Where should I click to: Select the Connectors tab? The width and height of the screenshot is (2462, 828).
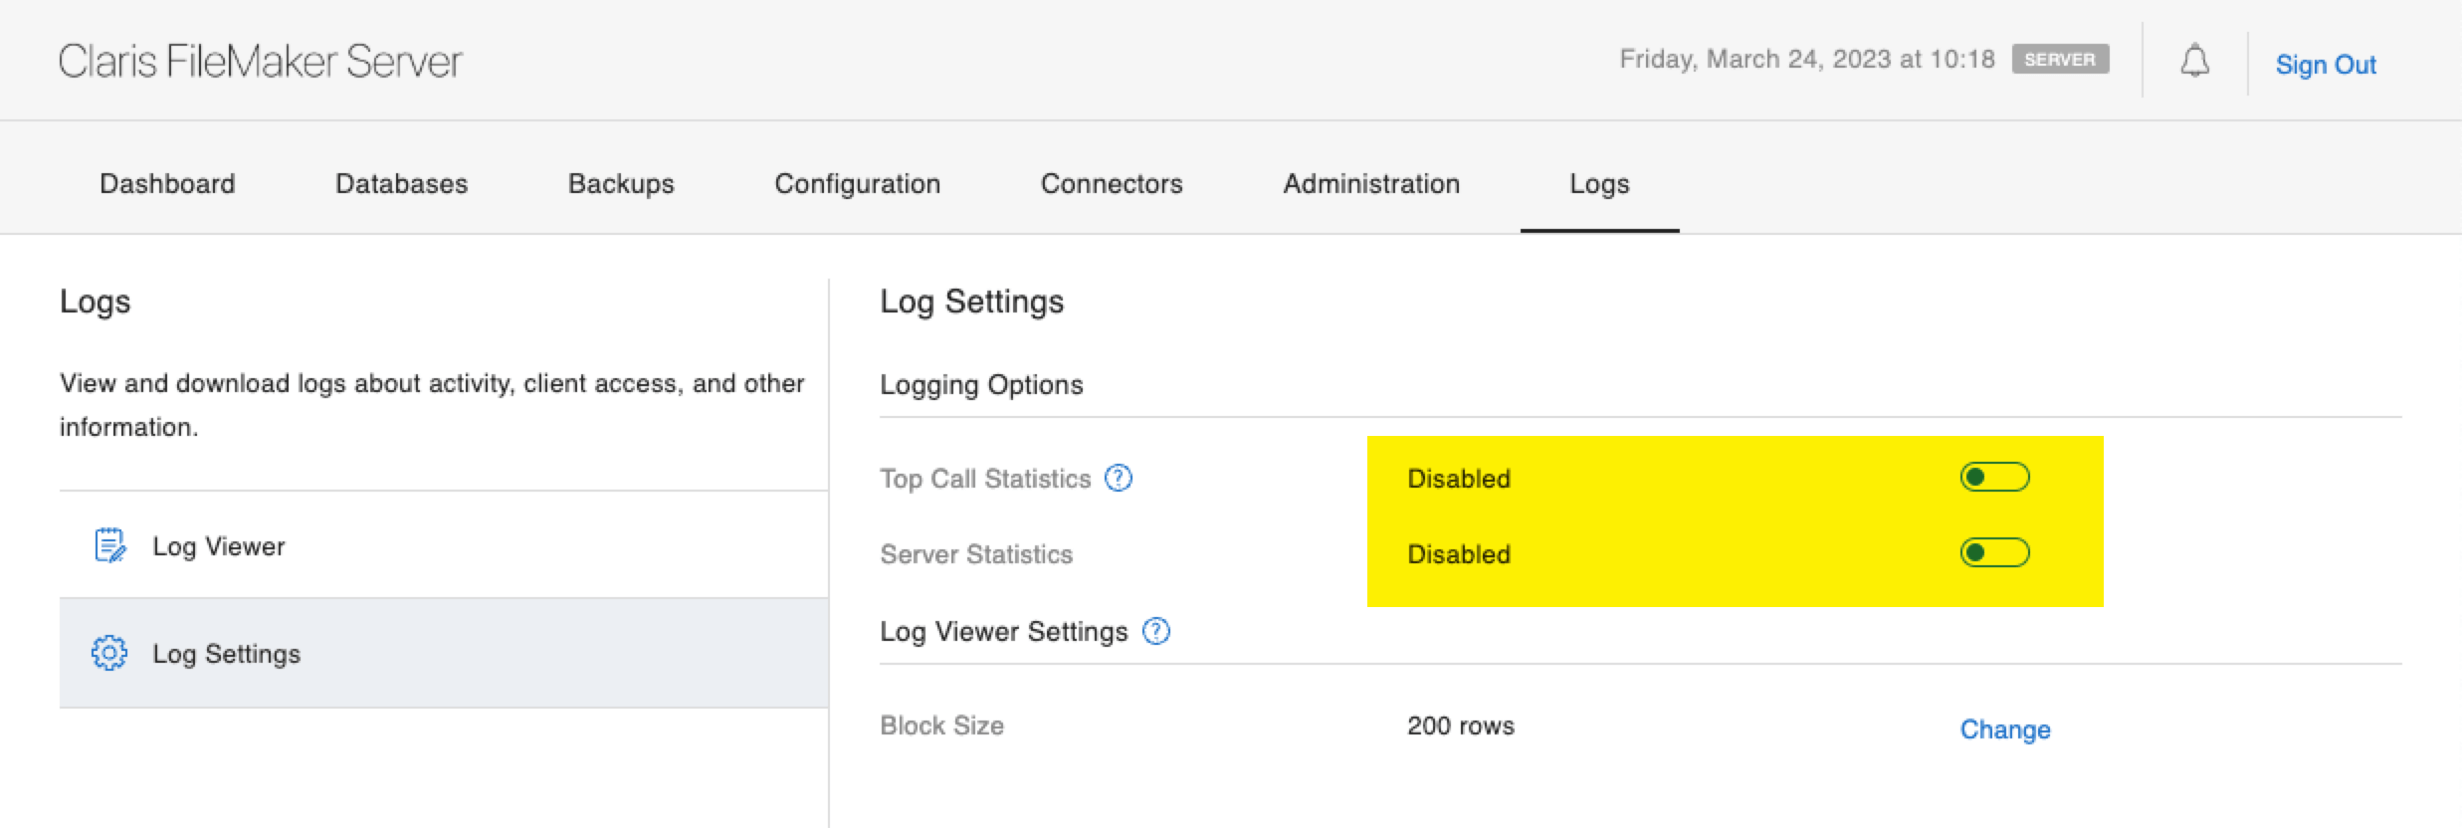pyautogui.click(x=1111, y=183)
